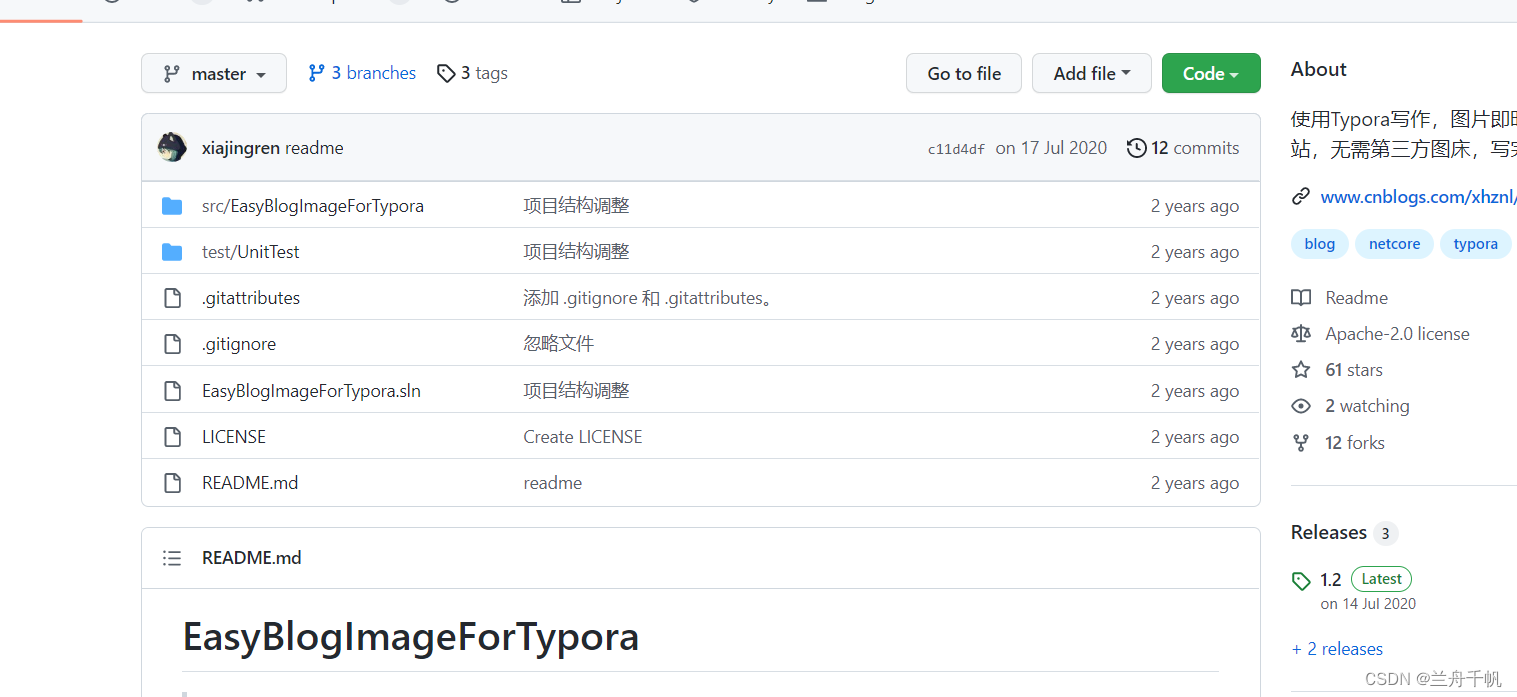The width and height of the screenshot is (1517, 697).
Task: Click file icon beside .gitignore
Action: [172, 344]
